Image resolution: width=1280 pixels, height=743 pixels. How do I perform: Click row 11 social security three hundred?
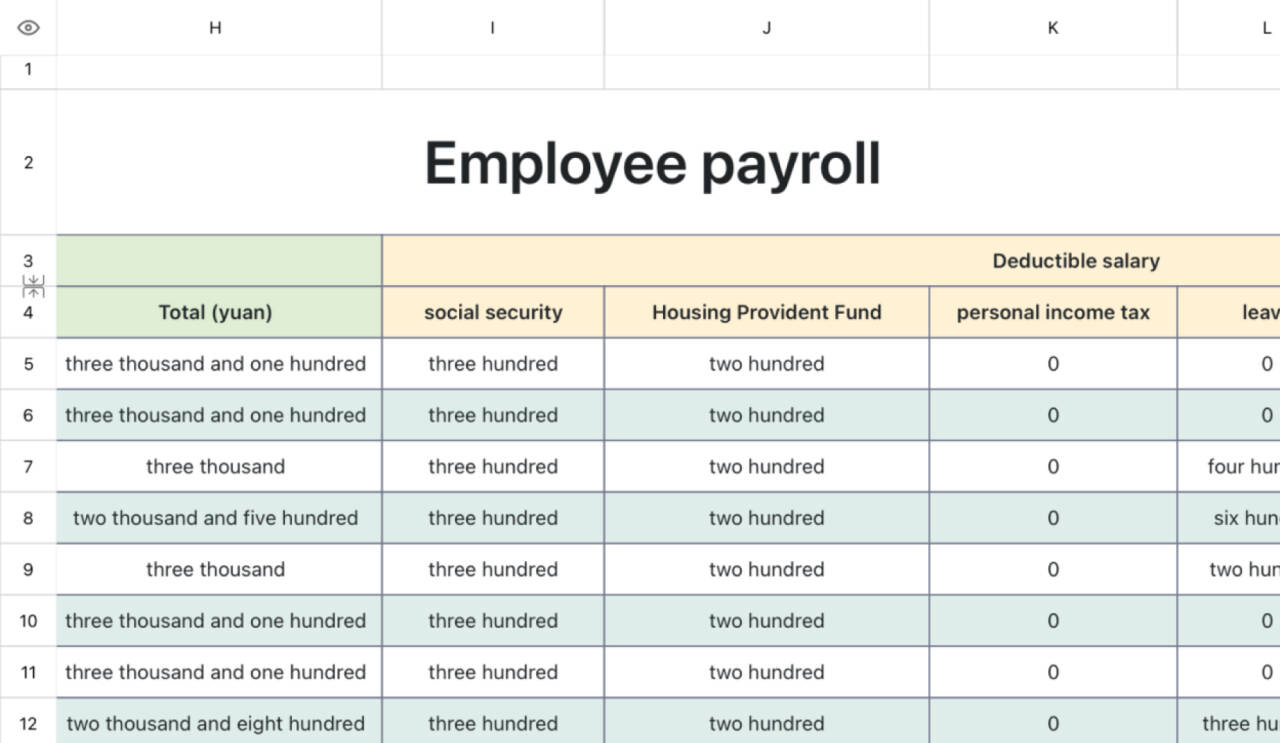pyautogui.click(x=493, y=672)
